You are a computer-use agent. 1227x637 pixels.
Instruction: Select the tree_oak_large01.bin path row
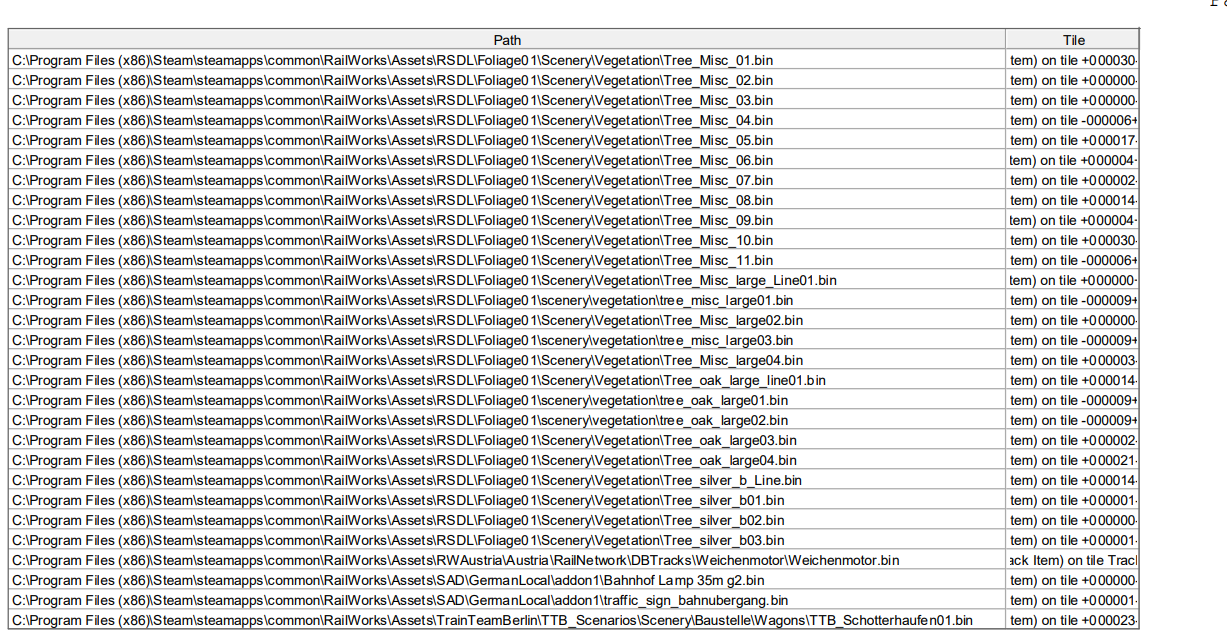(x=507, y=400)
